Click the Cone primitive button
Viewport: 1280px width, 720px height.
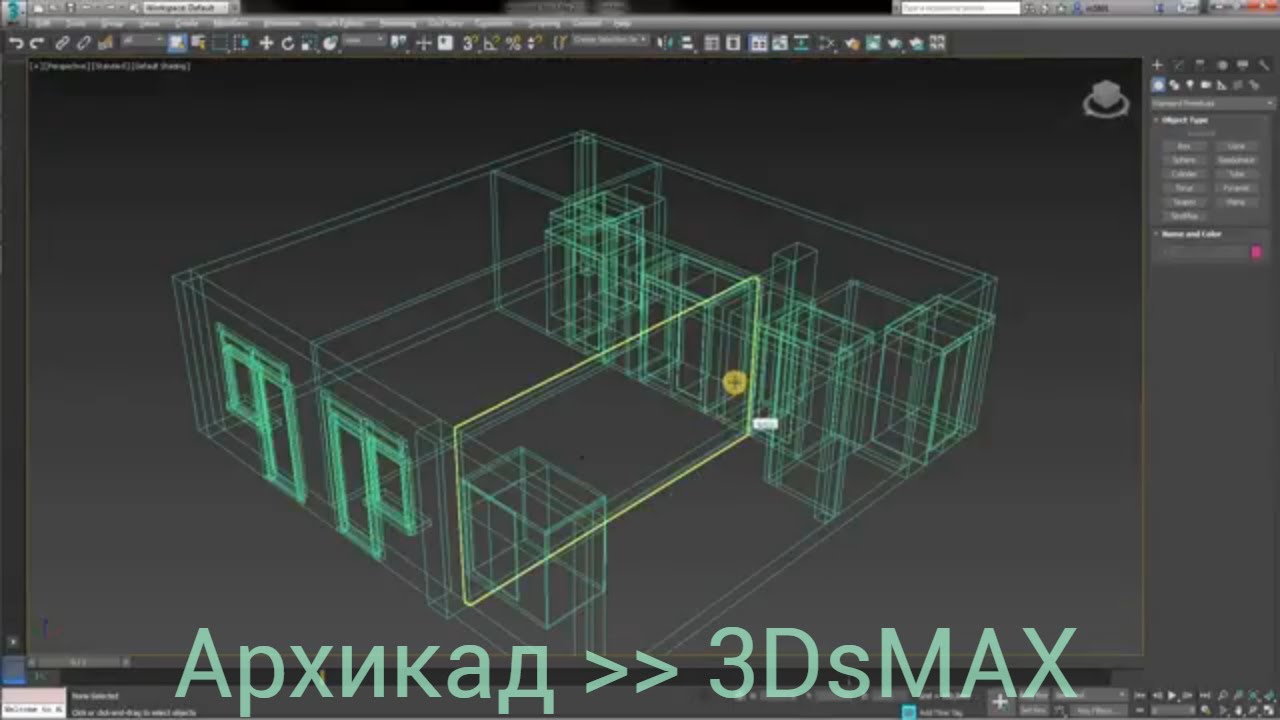pyautogui.click(x=1237, y=146)
